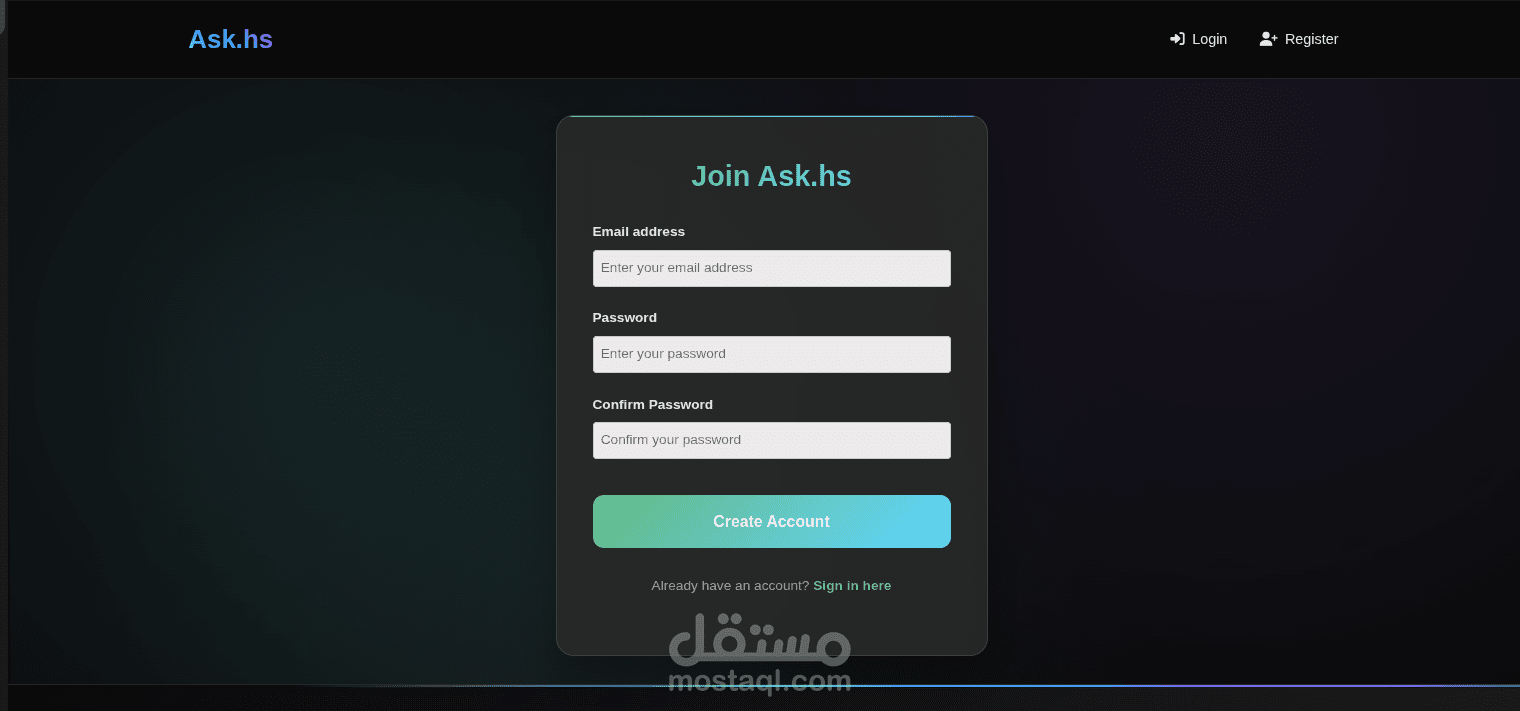Click the Already have an account text
Viewport: 1520px width, 711px height.
click(730, 586)
